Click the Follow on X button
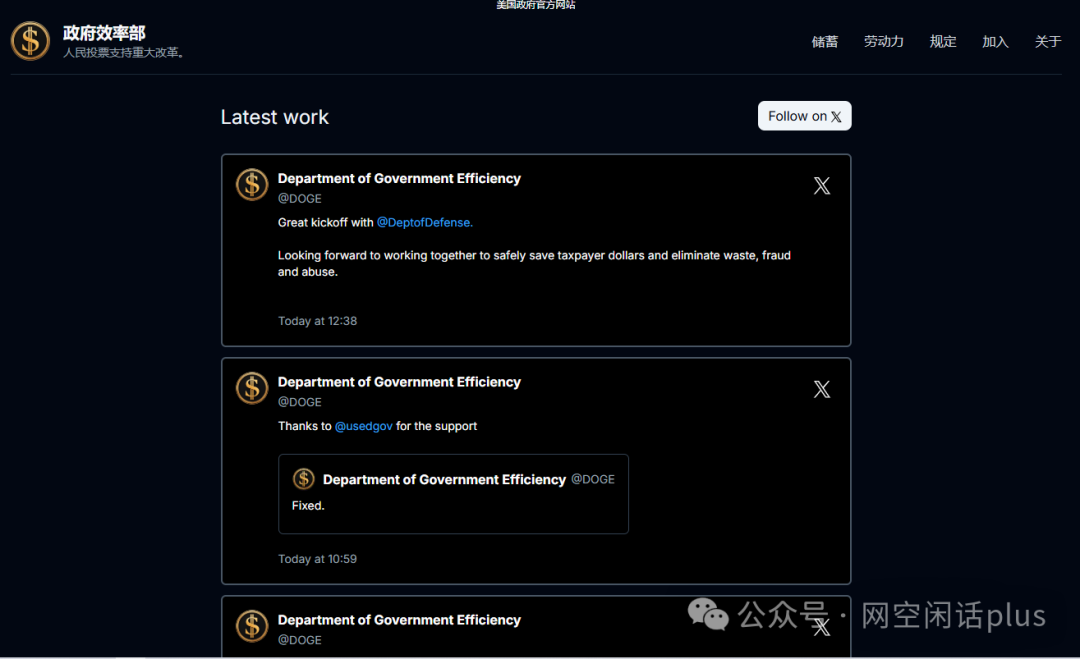1080x659 pixels. click(x=804, y=116)
